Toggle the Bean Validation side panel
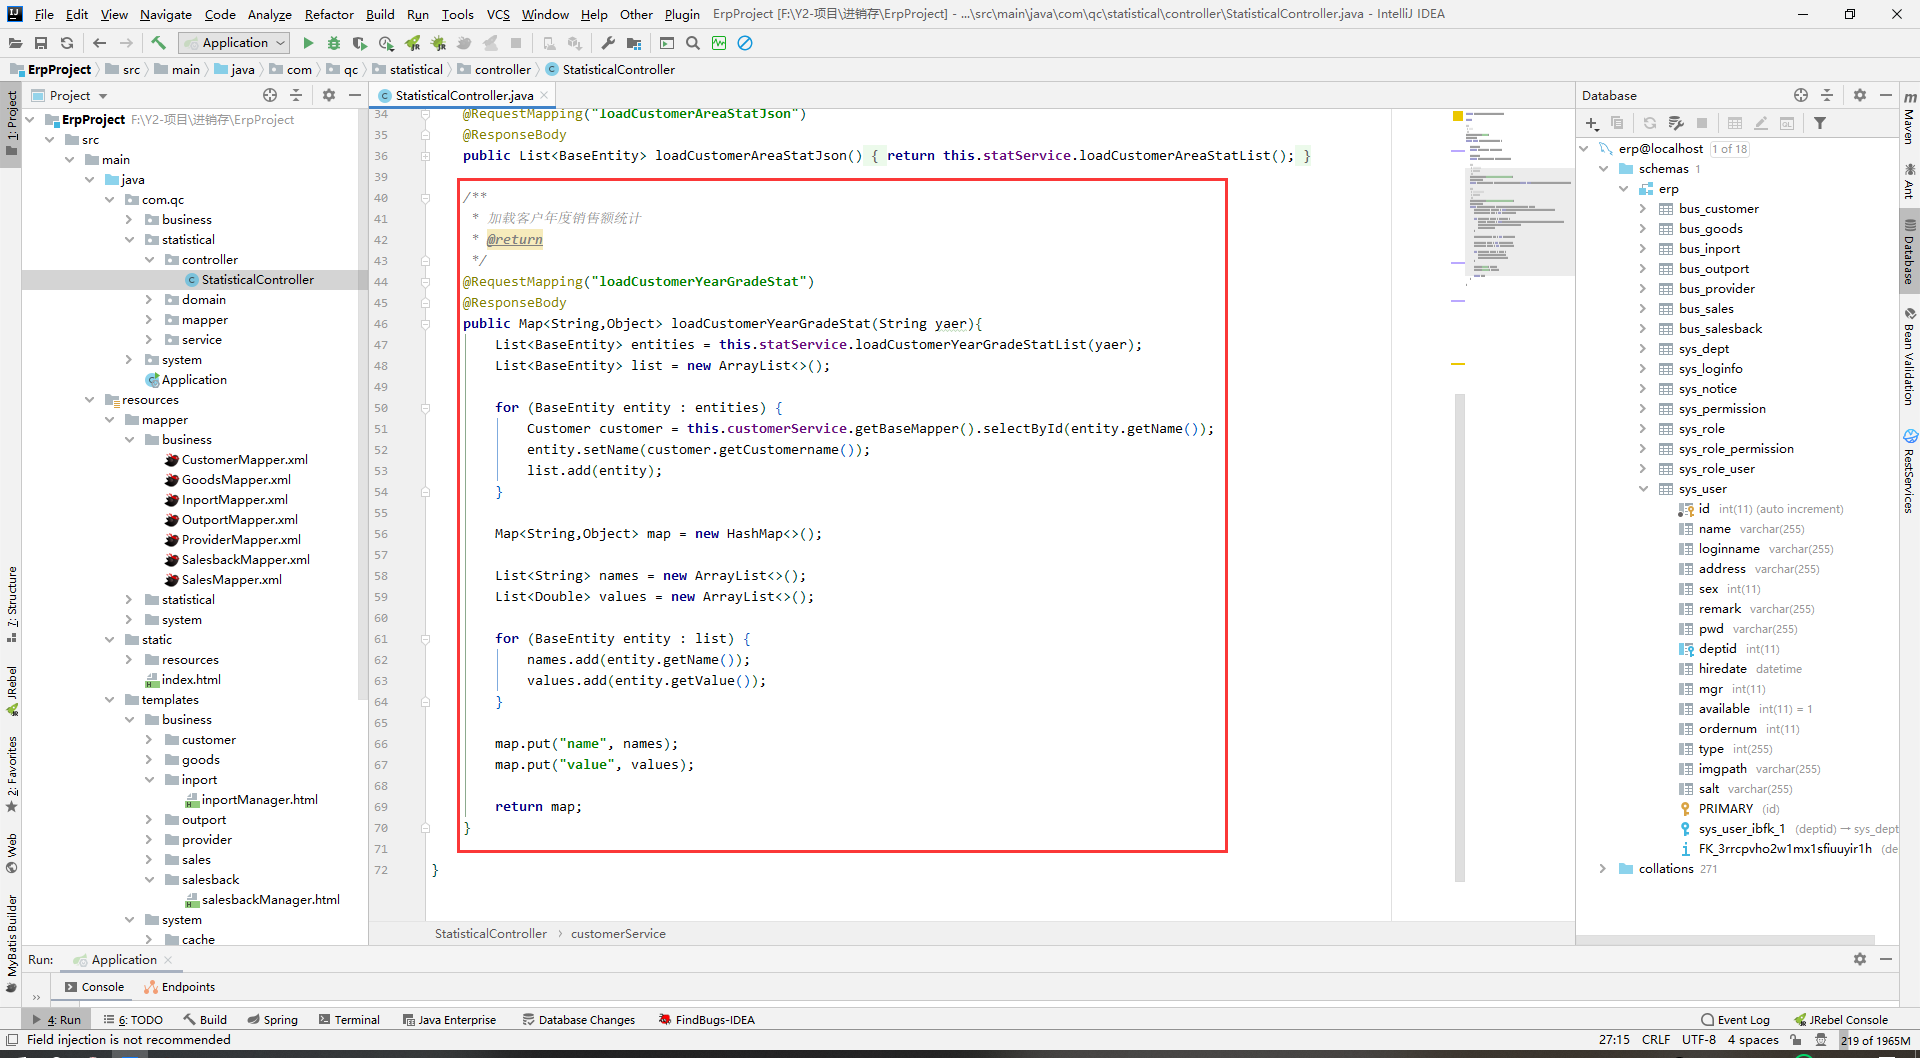Image resolution: width=1920 pixels, height=1058 pixels. [x=1909, y=358]
